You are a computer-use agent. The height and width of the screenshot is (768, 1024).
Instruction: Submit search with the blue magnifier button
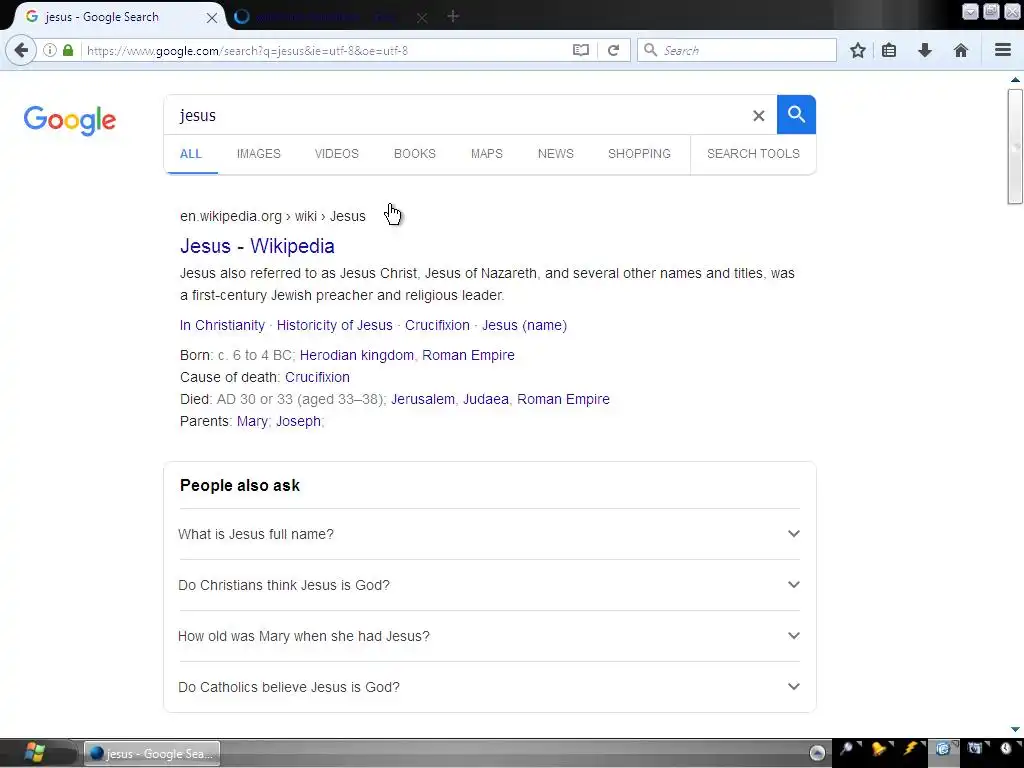796,114
